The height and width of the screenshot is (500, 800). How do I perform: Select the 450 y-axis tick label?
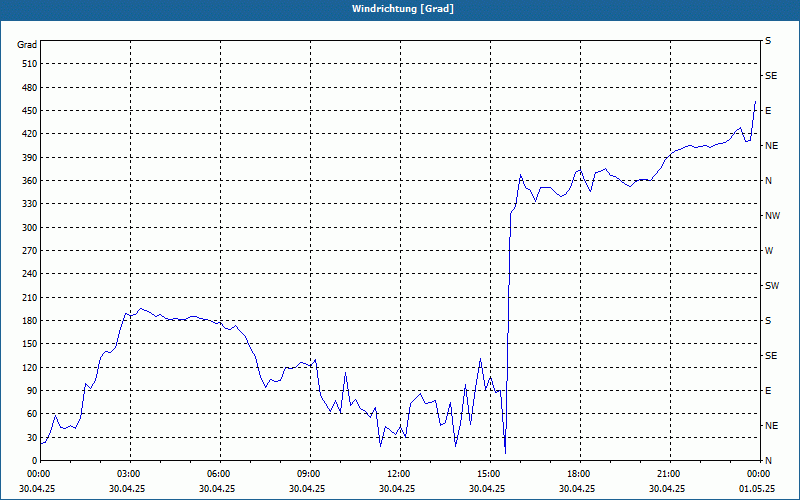point(30,111)
